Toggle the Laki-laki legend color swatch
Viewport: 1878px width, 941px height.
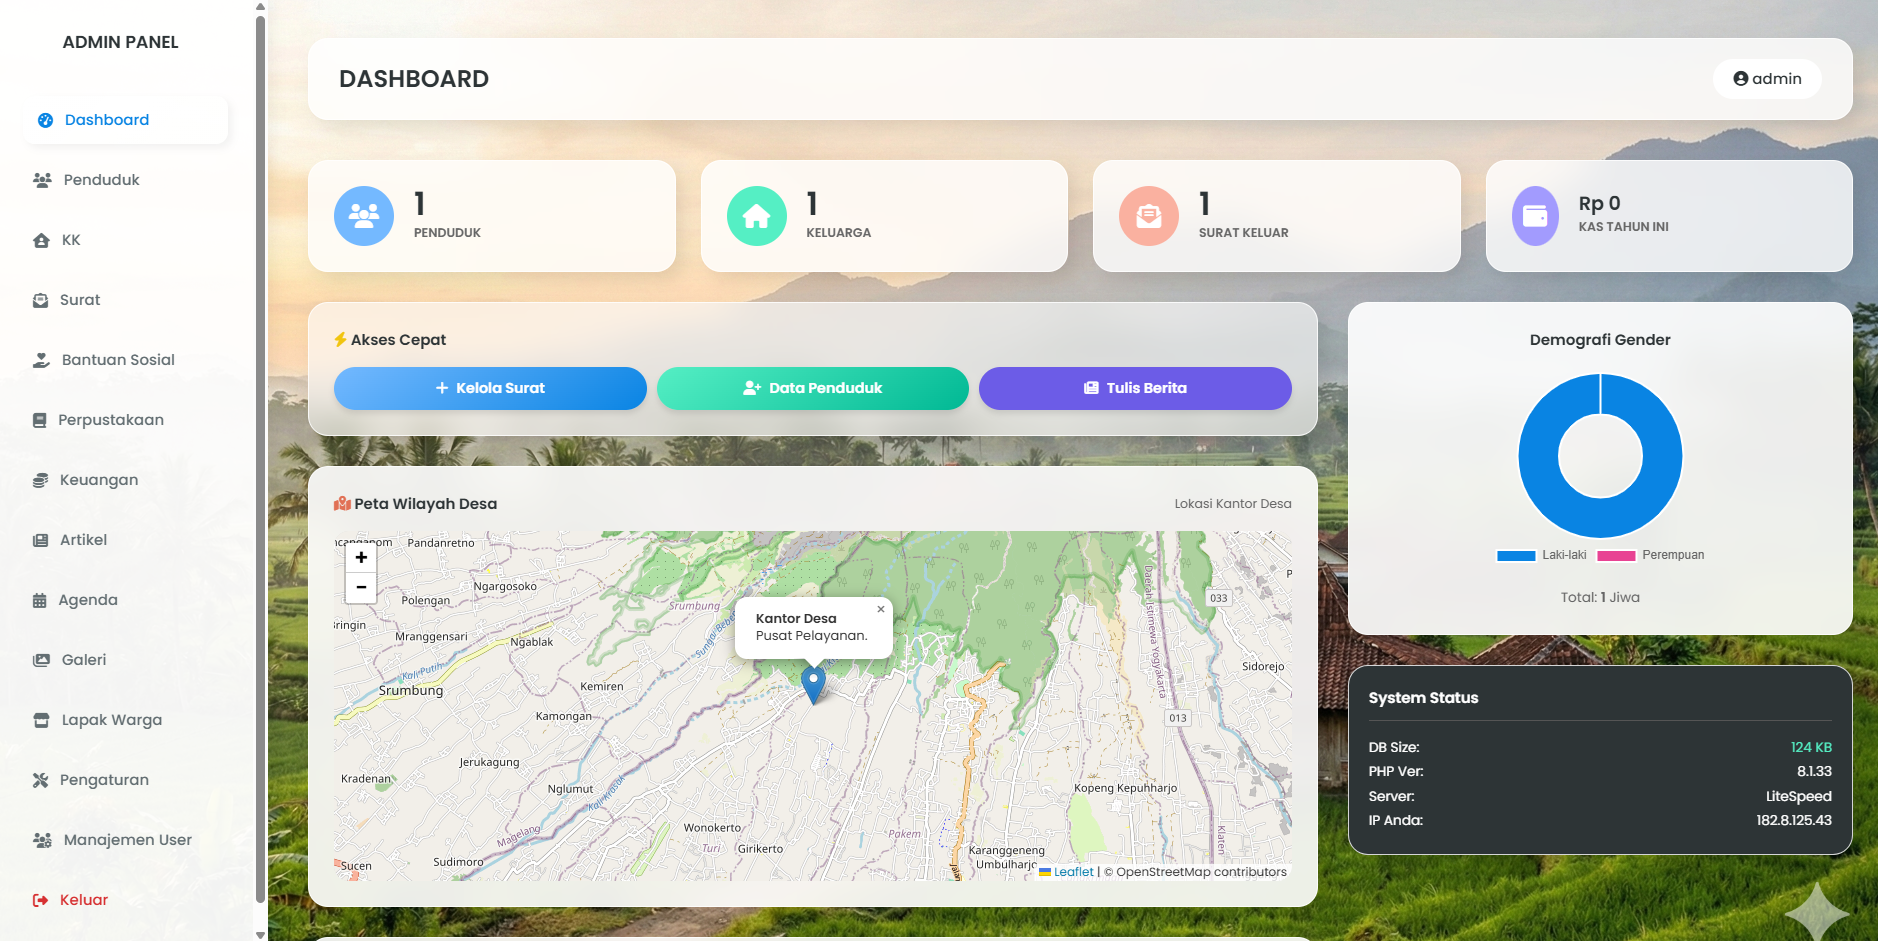(x=1516, y=556)
